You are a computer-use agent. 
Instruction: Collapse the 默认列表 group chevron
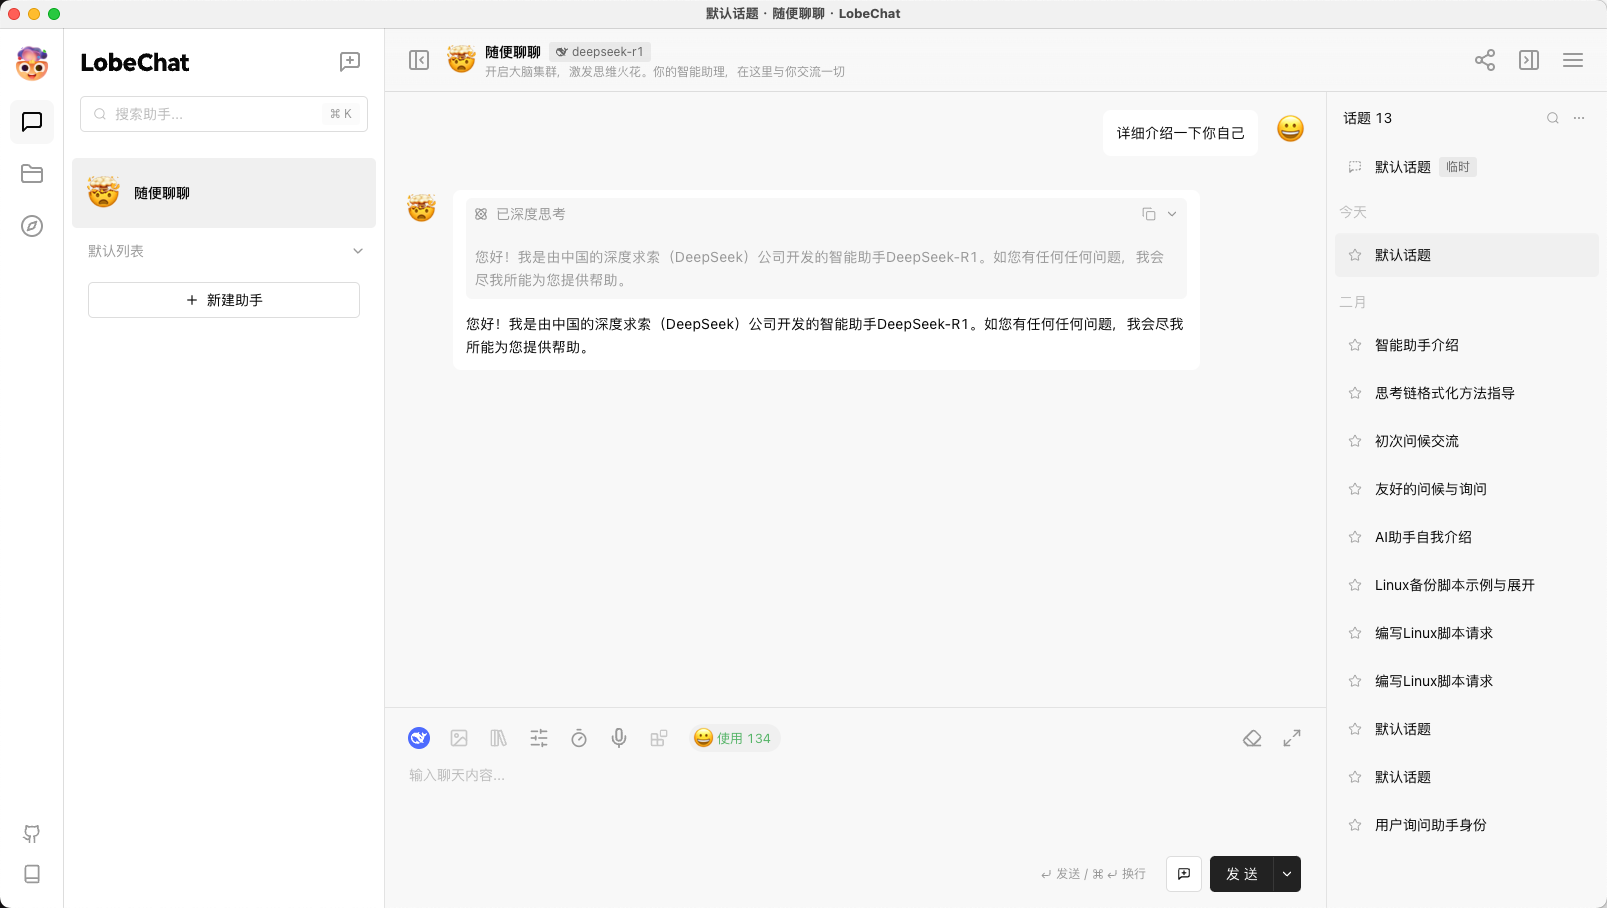pyautogui.click(x=358, y=251)
